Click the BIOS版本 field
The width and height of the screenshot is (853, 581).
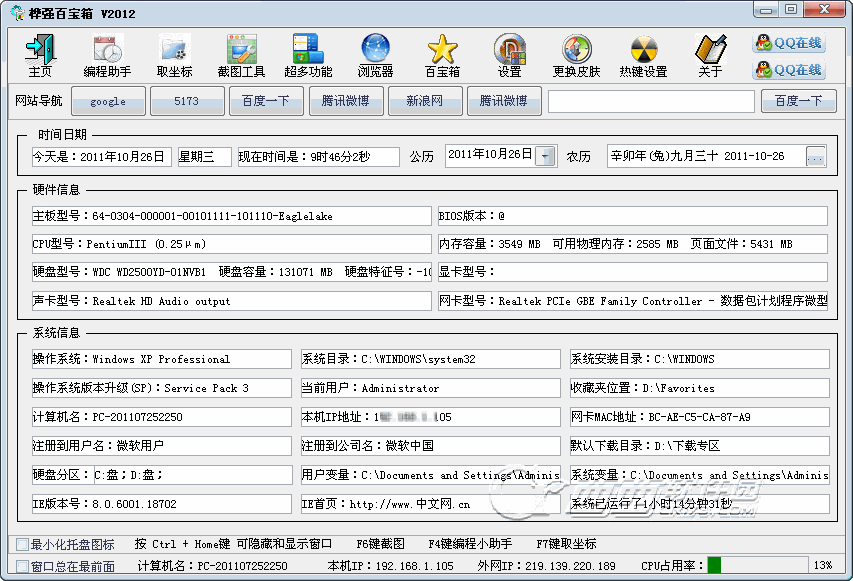click(633, 216)
